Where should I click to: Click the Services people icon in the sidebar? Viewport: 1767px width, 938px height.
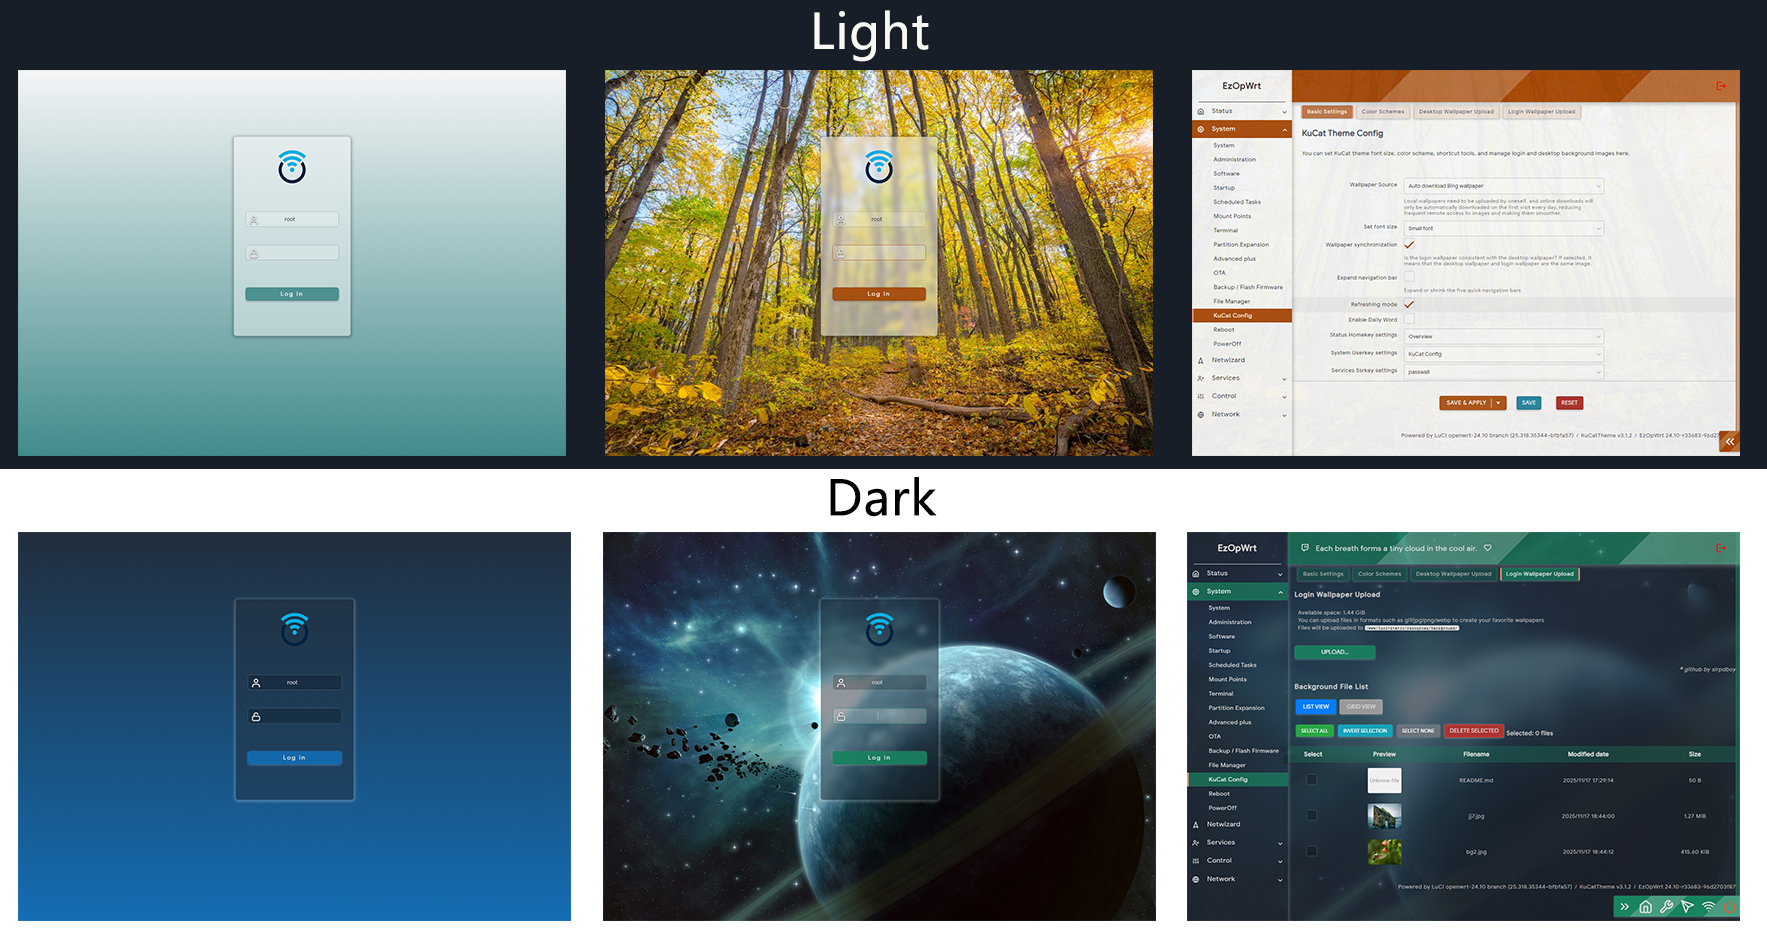1196,843
